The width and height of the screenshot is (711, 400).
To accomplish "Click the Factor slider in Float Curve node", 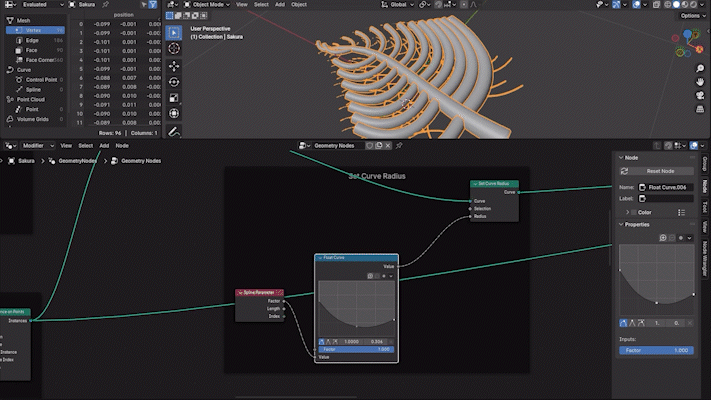I will click(356, 349).
